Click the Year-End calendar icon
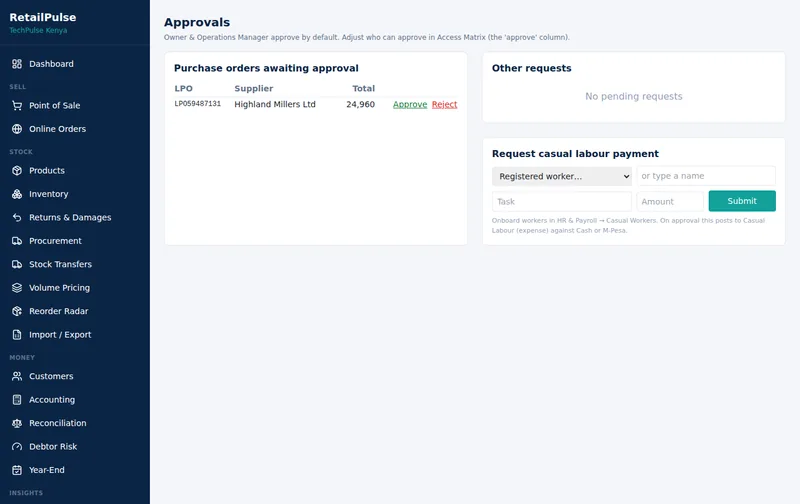800x504 pixels. point(17,470)
